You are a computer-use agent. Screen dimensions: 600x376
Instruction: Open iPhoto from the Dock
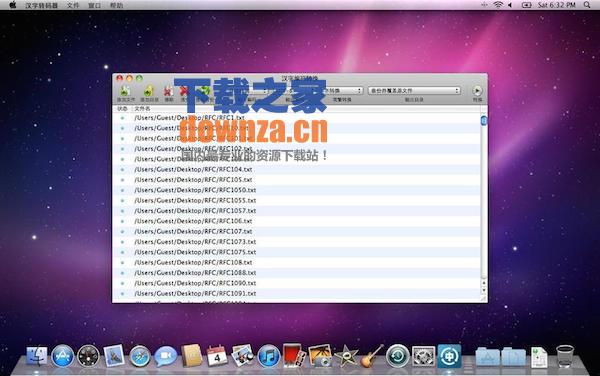point(320,355)
